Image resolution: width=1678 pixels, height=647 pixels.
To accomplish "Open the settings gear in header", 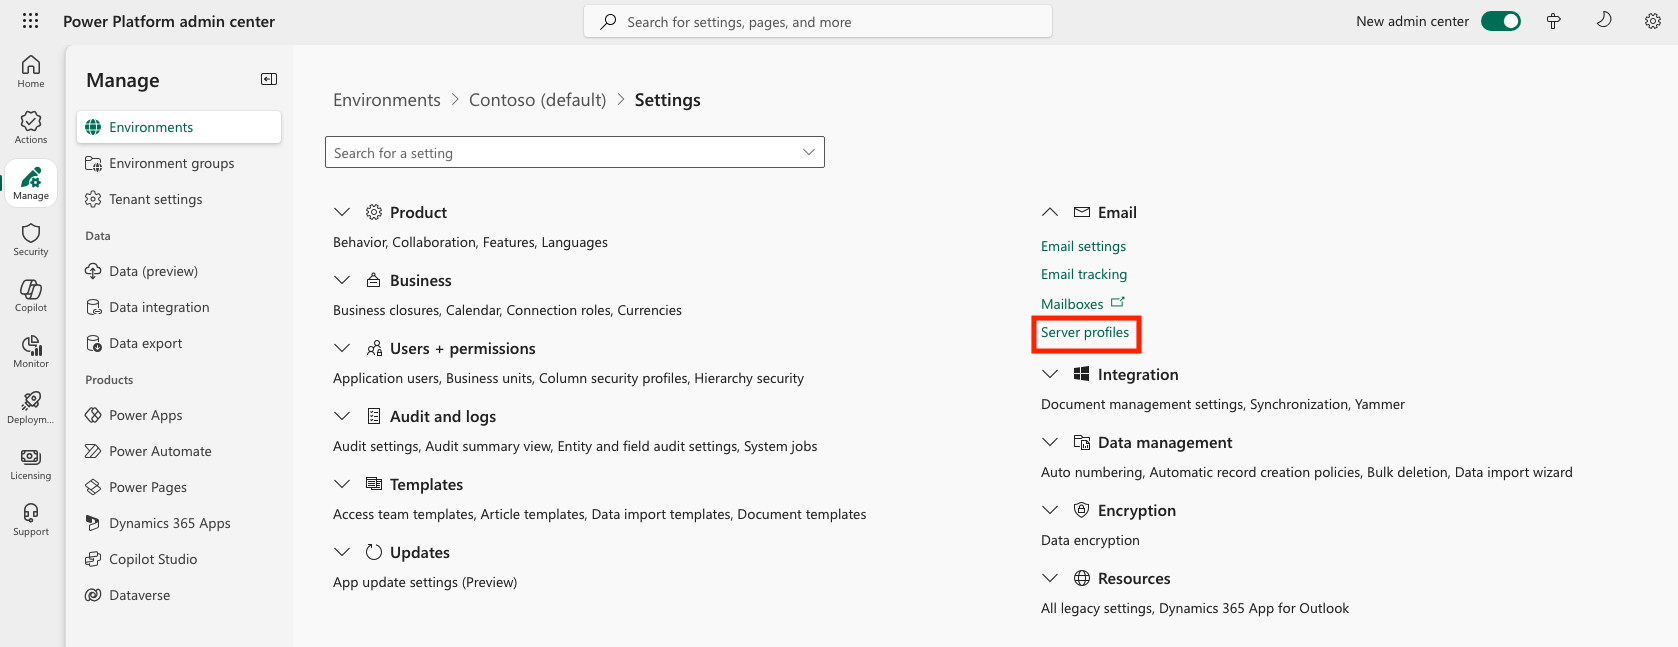I will (1653, 21).
